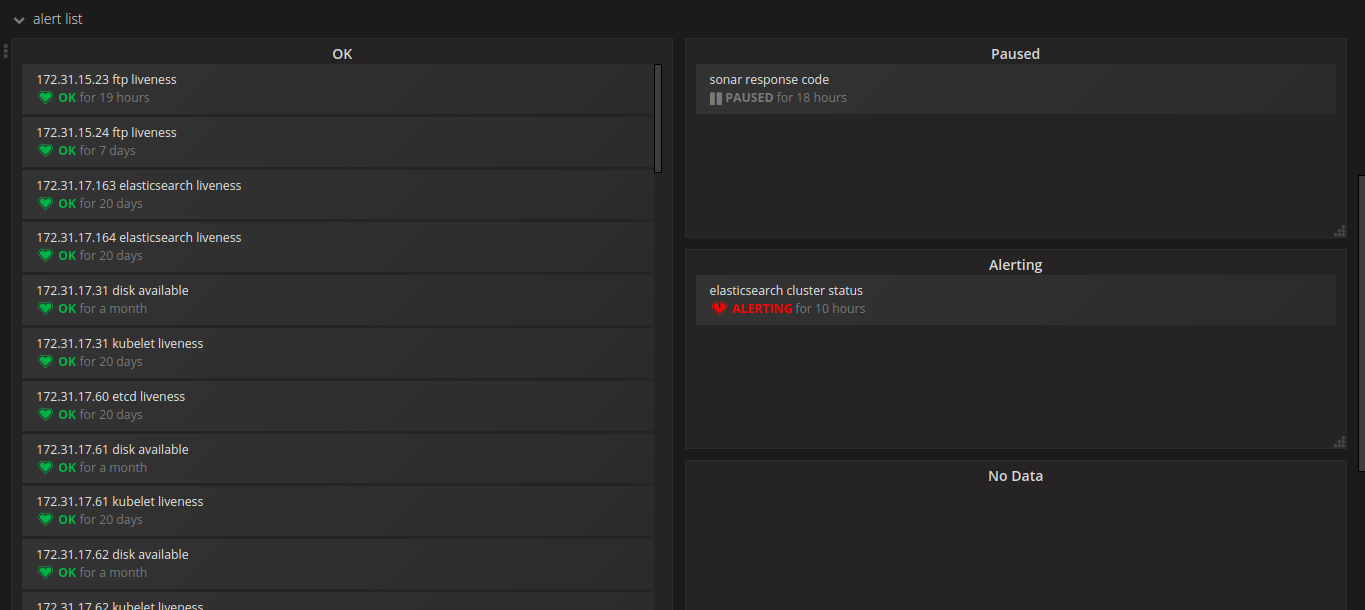
Task: Click heart icon of 172.31.17.60 etcd liveness
Action: (45, 415)
